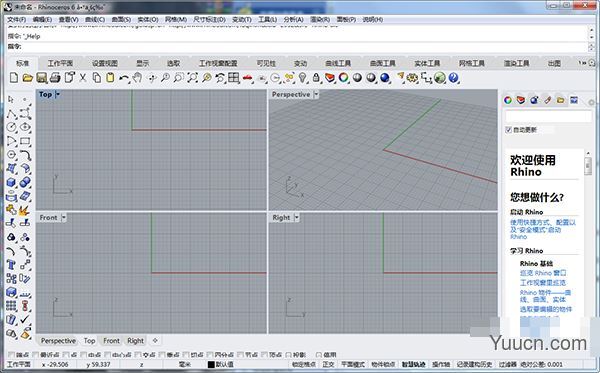Uncheck the 自动更新 checkbox in help panel
Screen dimensions: 600x373
click(x=509, y=130)
